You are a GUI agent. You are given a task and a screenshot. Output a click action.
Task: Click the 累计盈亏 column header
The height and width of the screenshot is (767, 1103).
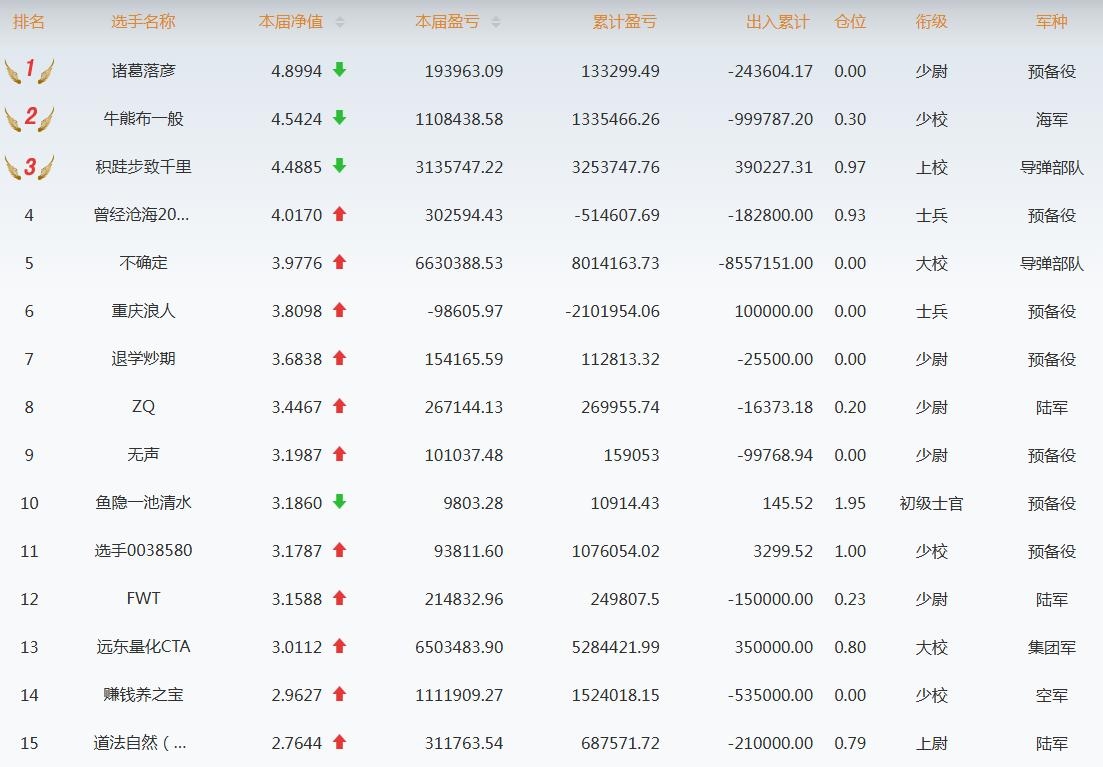pyautogui.click(x=624, y=22)
